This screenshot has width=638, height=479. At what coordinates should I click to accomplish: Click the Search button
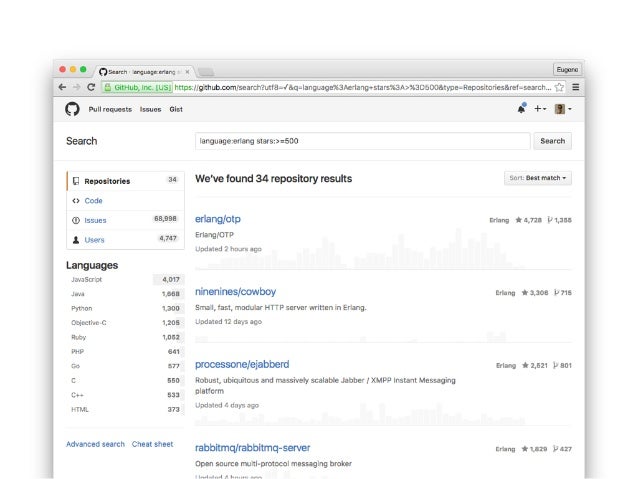tap(552, 141)
